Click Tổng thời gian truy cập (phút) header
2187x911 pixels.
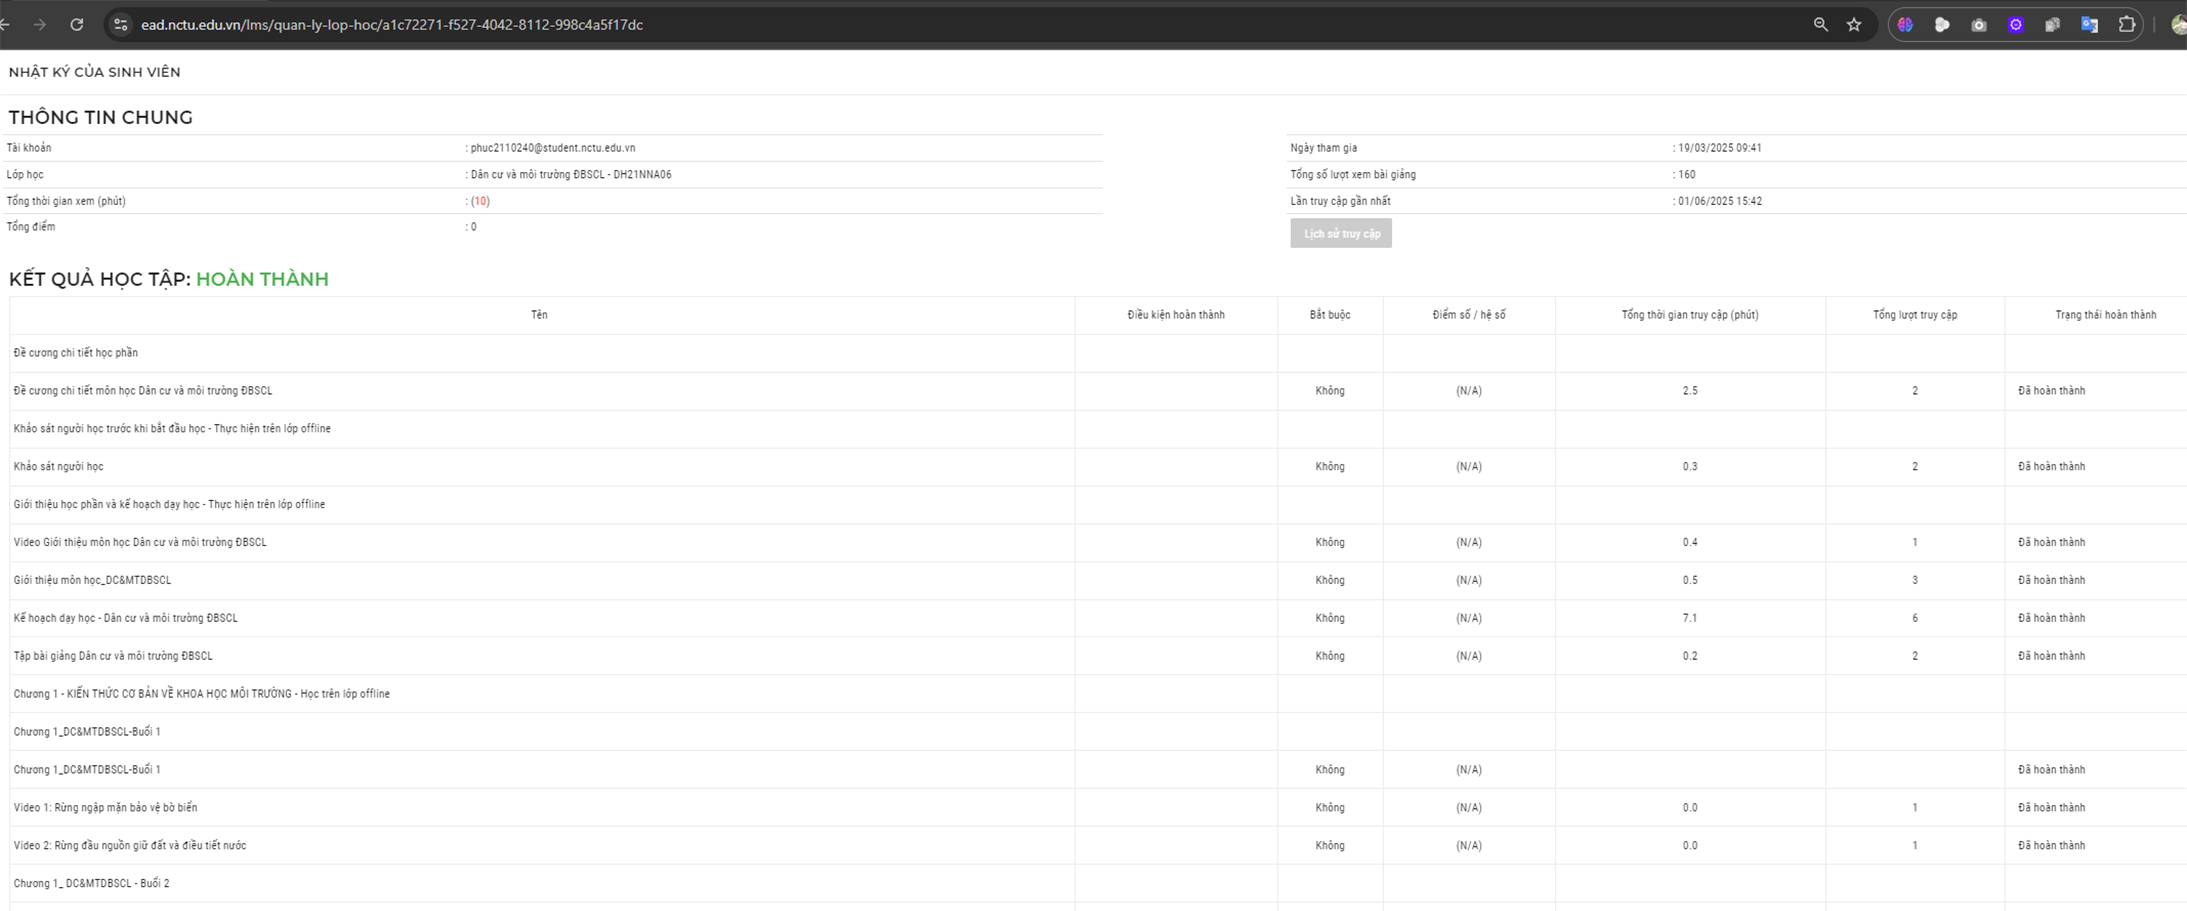(1690, 315)
